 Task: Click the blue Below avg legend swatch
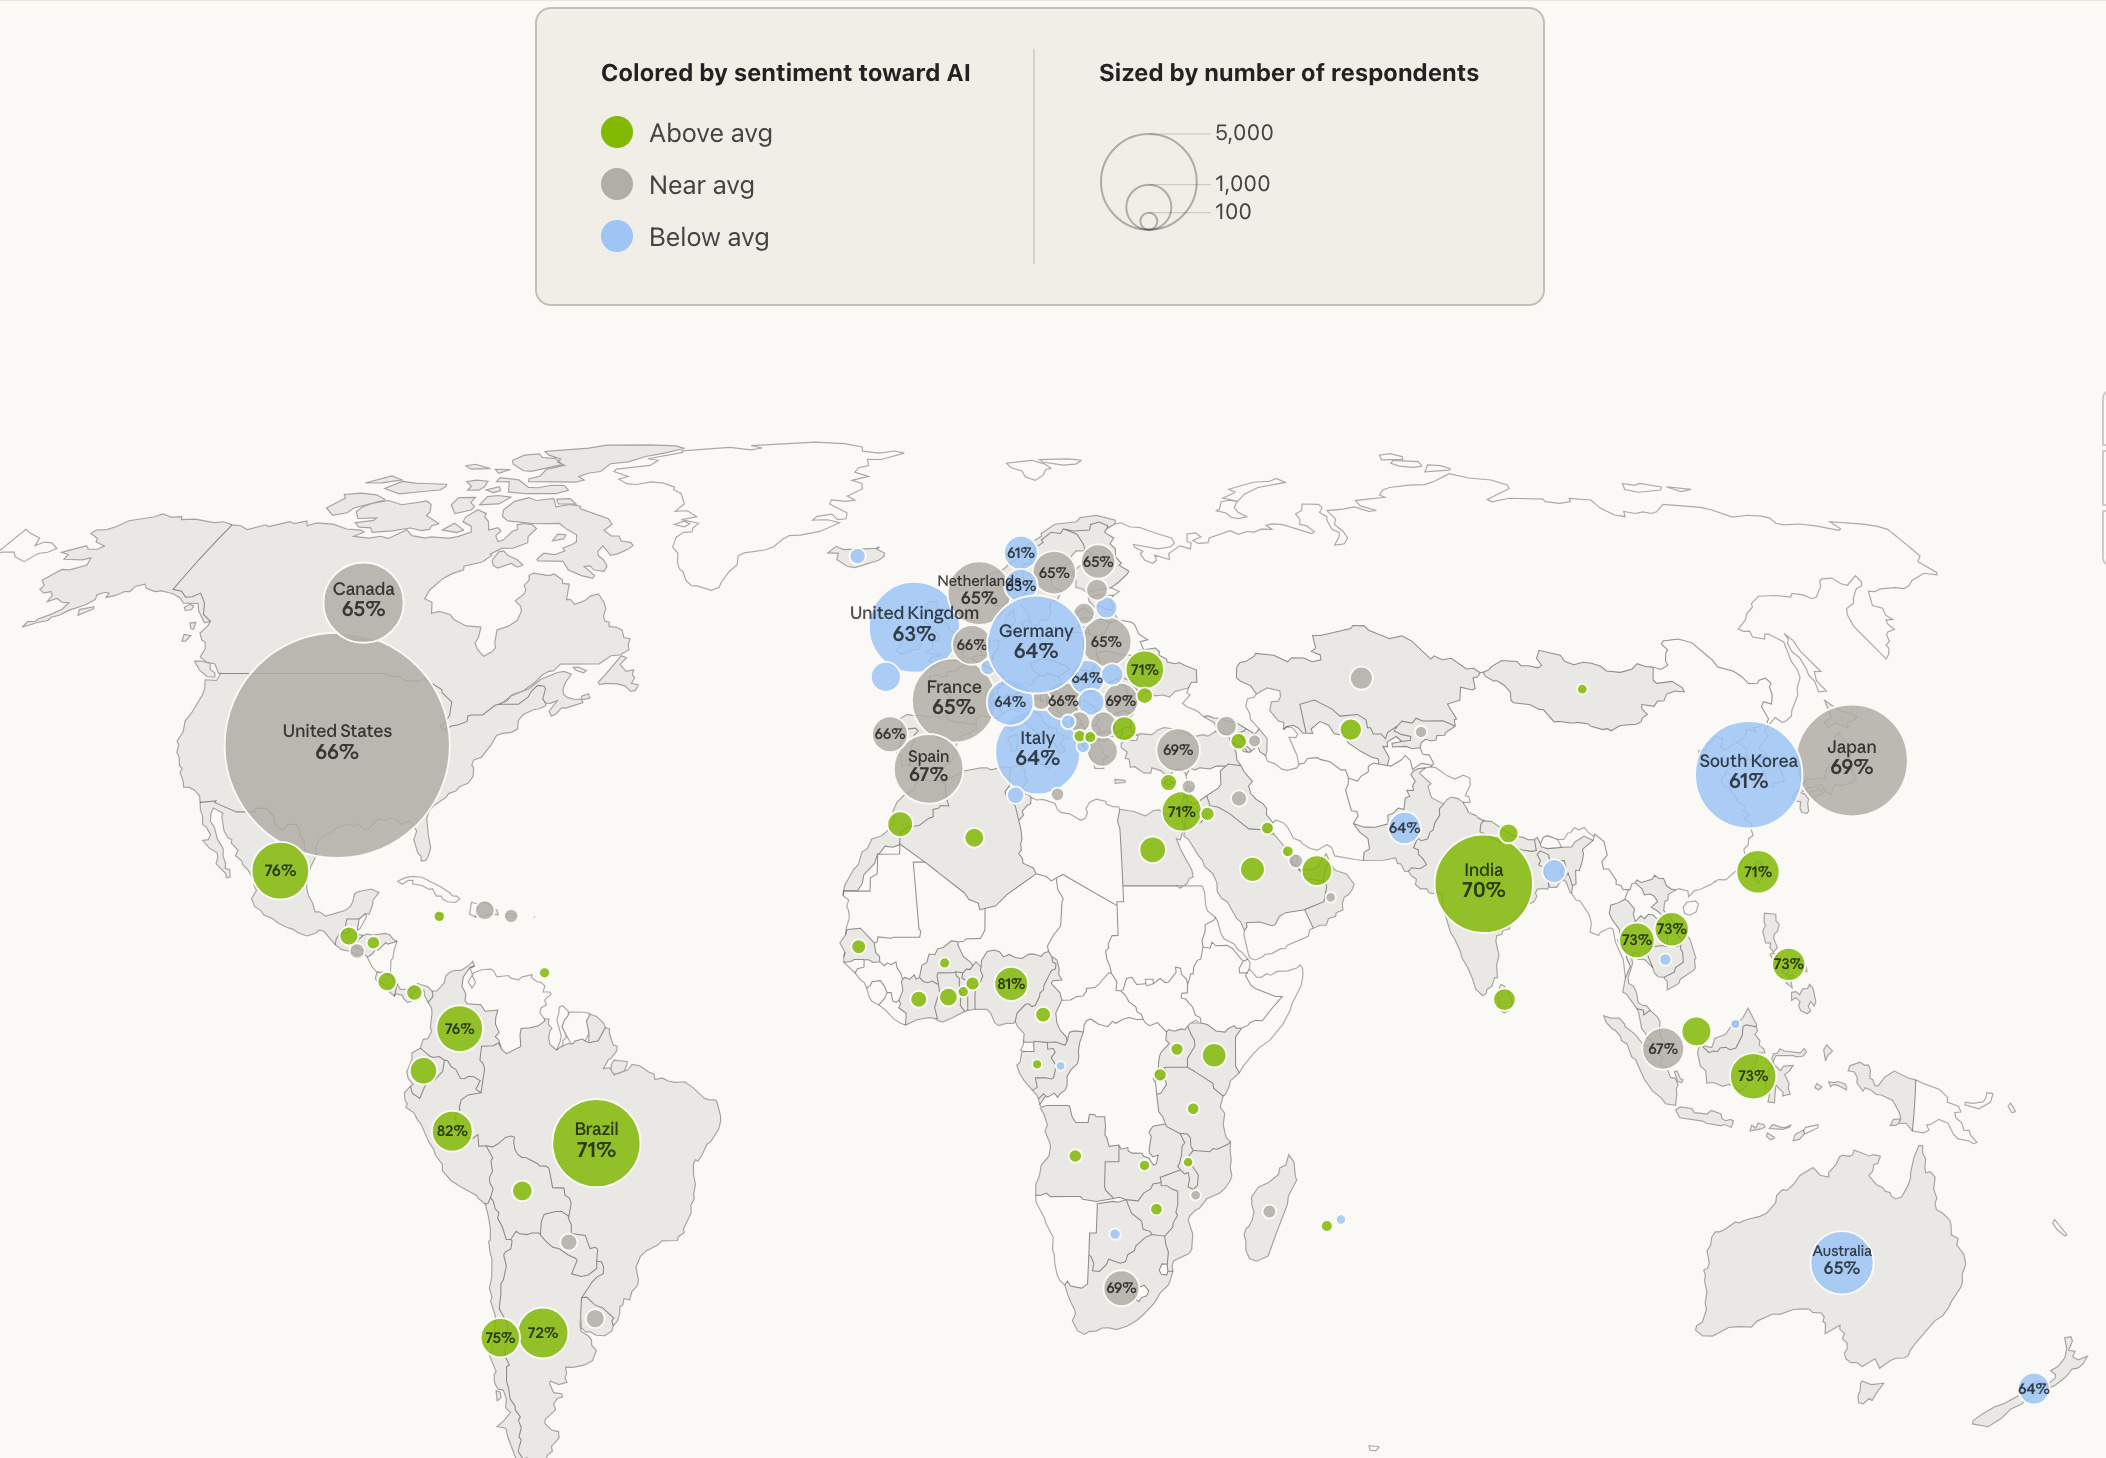point(617,236)
